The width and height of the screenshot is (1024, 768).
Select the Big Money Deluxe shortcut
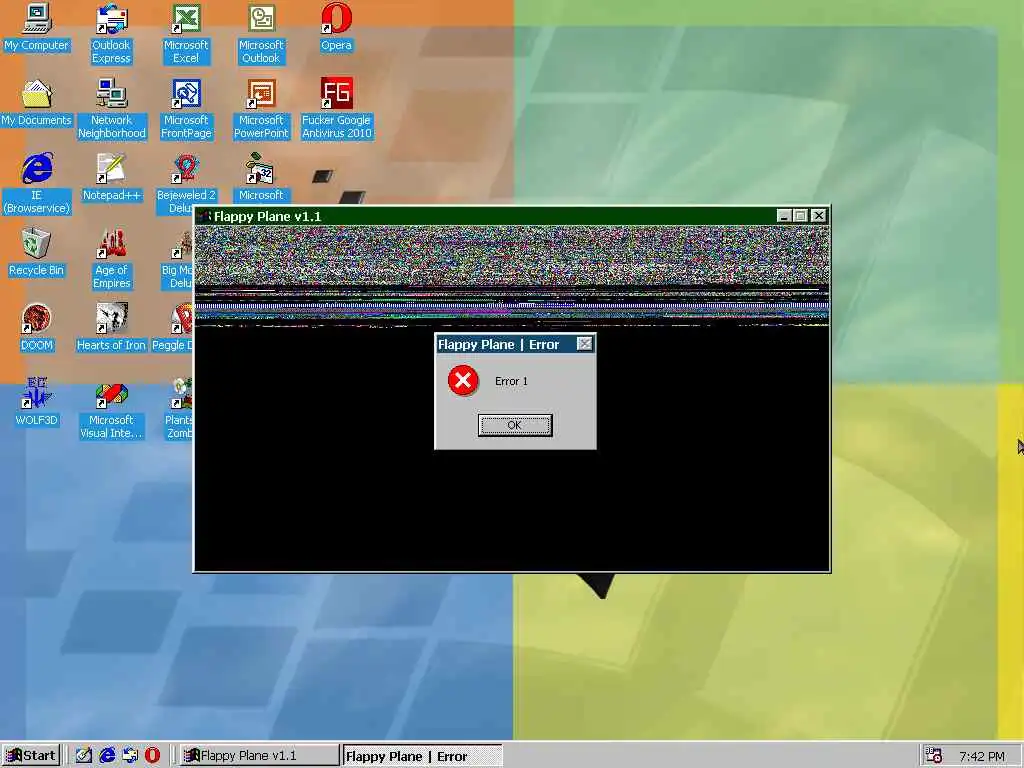click(x=177, y=259)
